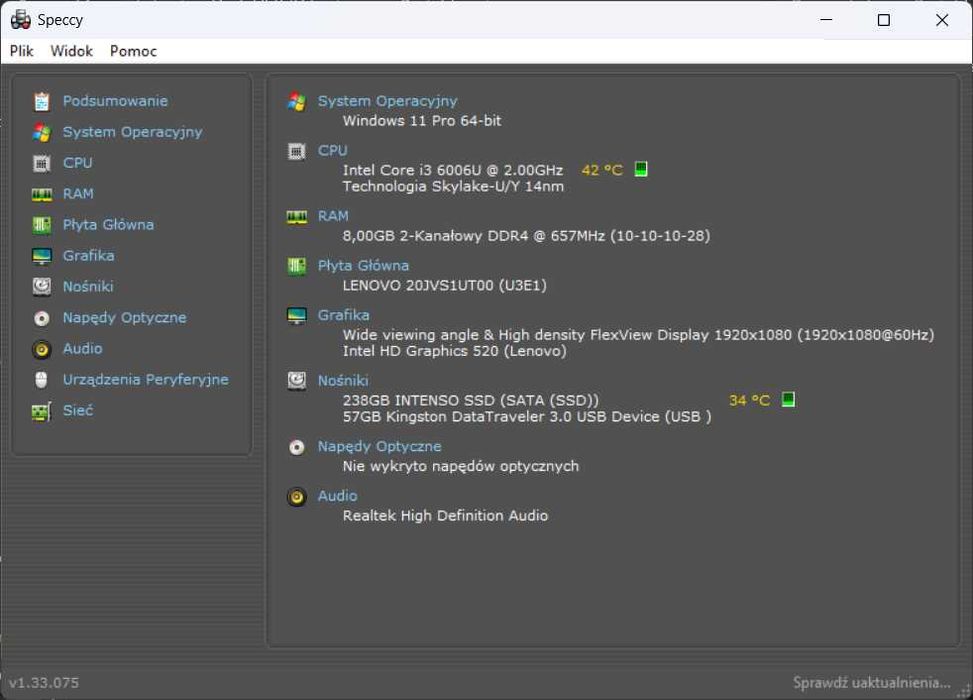973x700 pixels.
Task: Open the Plik menu
Action: 21,51
